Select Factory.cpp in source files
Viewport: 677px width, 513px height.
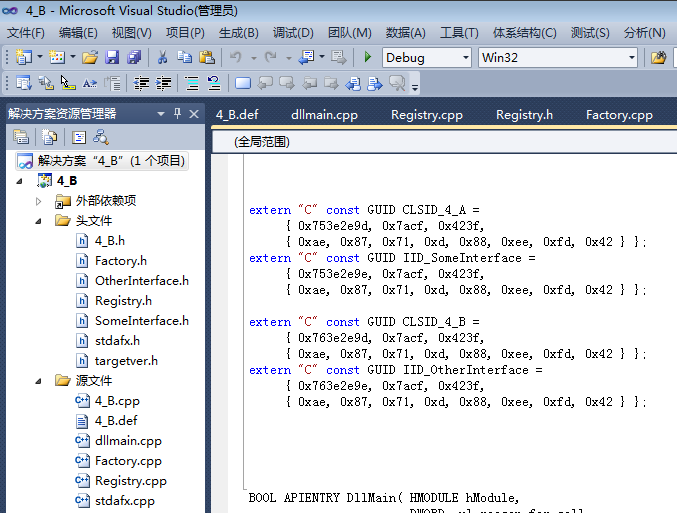point(128,461)
